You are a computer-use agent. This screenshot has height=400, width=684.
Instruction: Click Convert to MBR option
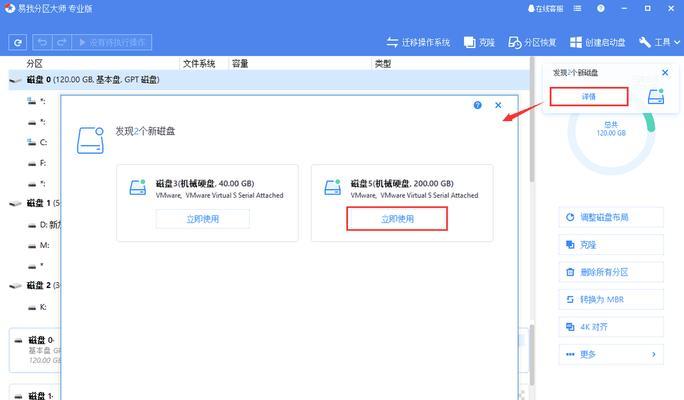point(611,299)
